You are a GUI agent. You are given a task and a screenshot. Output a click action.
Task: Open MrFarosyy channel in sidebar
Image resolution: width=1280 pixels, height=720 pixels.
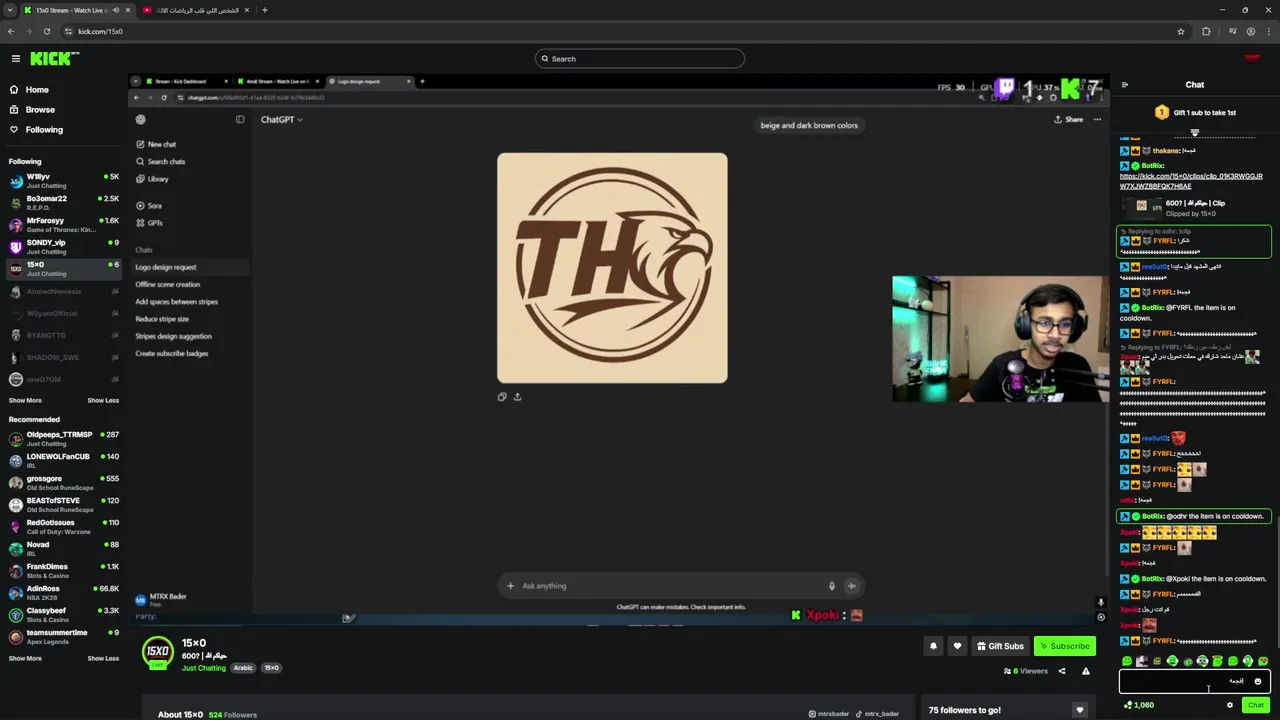click(x=63, y=225)
